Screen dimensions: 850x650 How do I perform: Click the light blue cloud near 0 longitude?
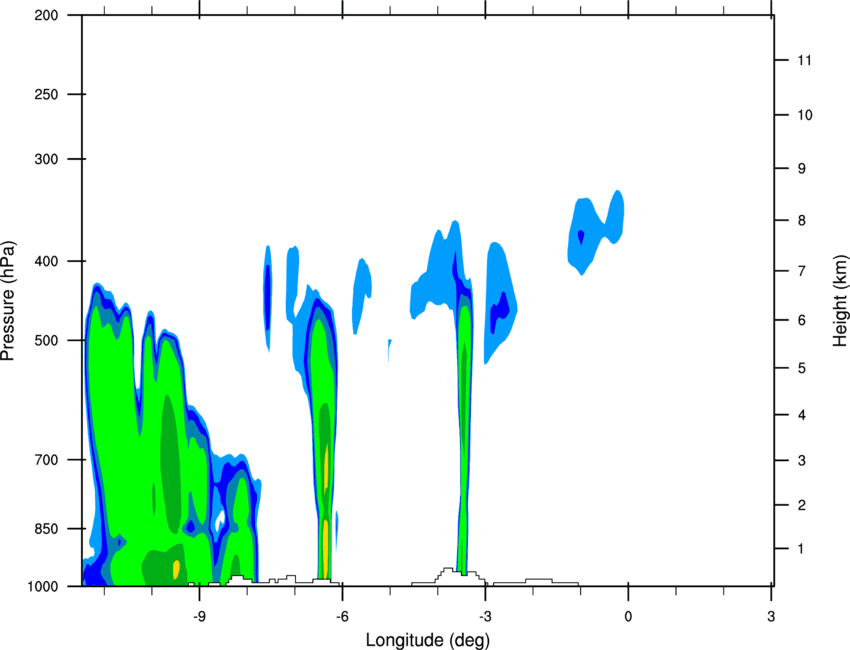[595, 232]
